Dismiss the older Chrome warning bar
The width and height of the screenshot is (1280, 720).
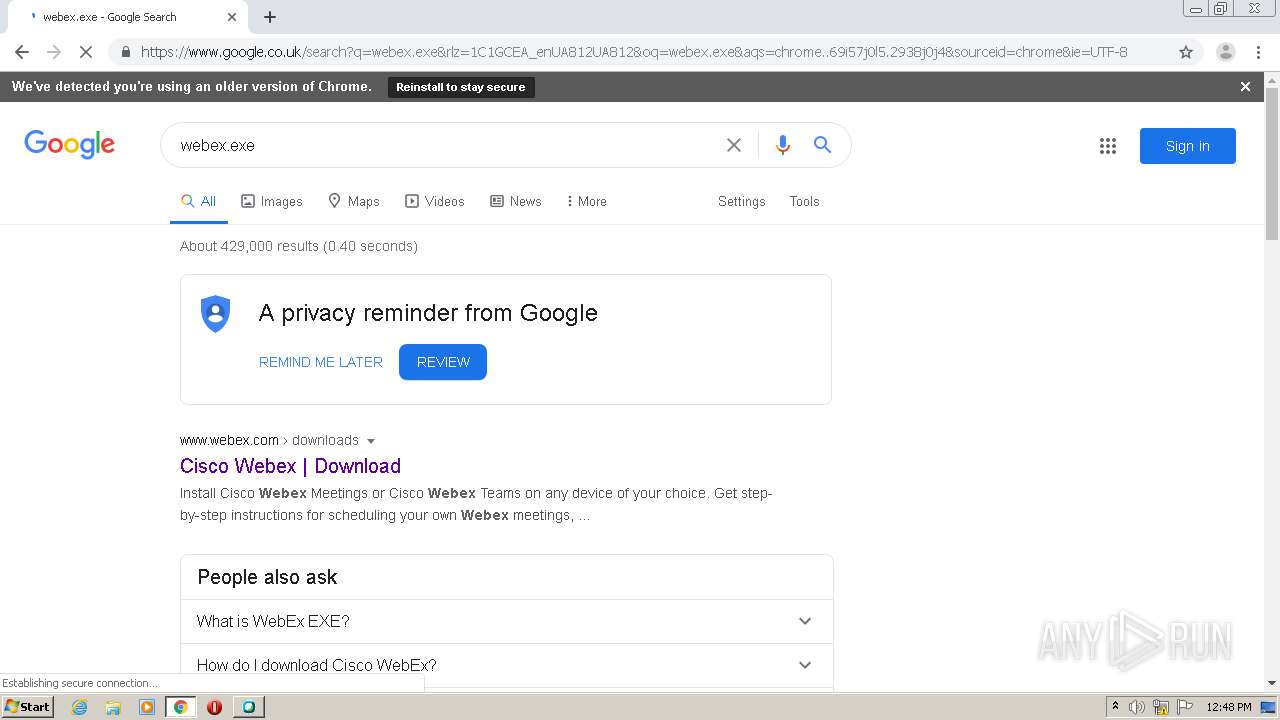tap(1245, 87)
